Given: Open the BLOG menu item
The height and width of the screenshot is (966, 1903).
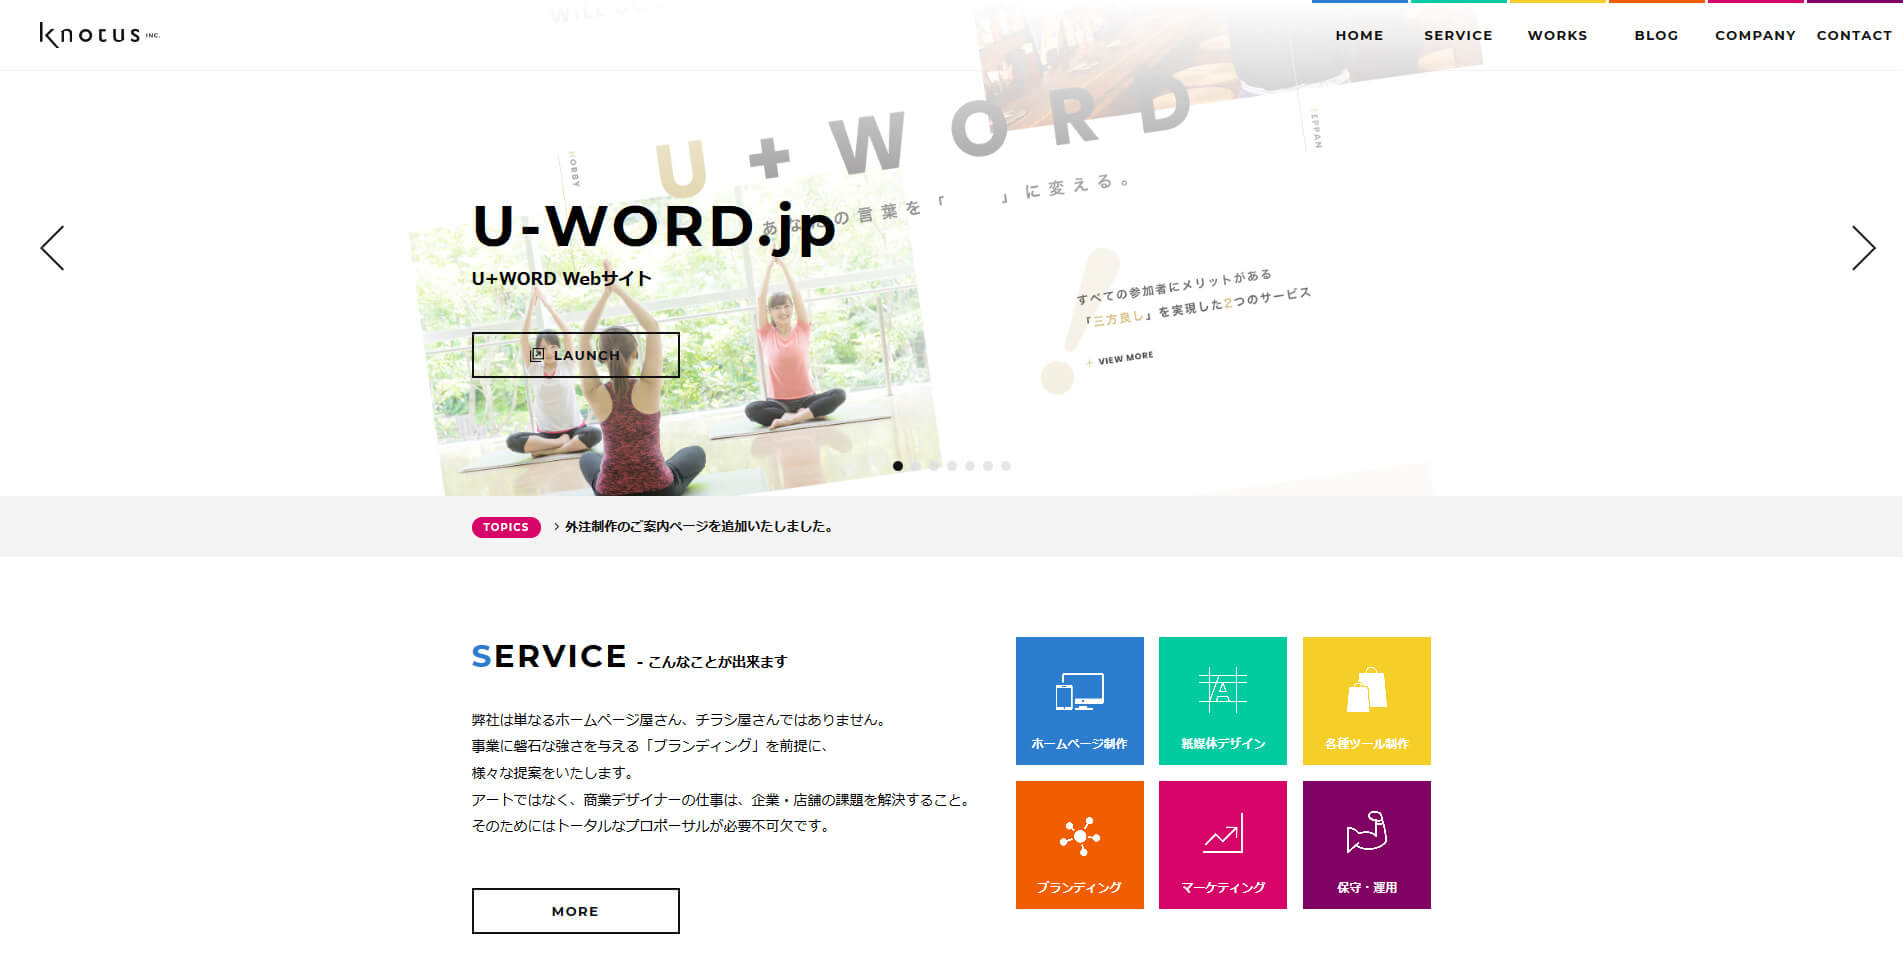Looking at the screenshot, I should [1656, 35].
